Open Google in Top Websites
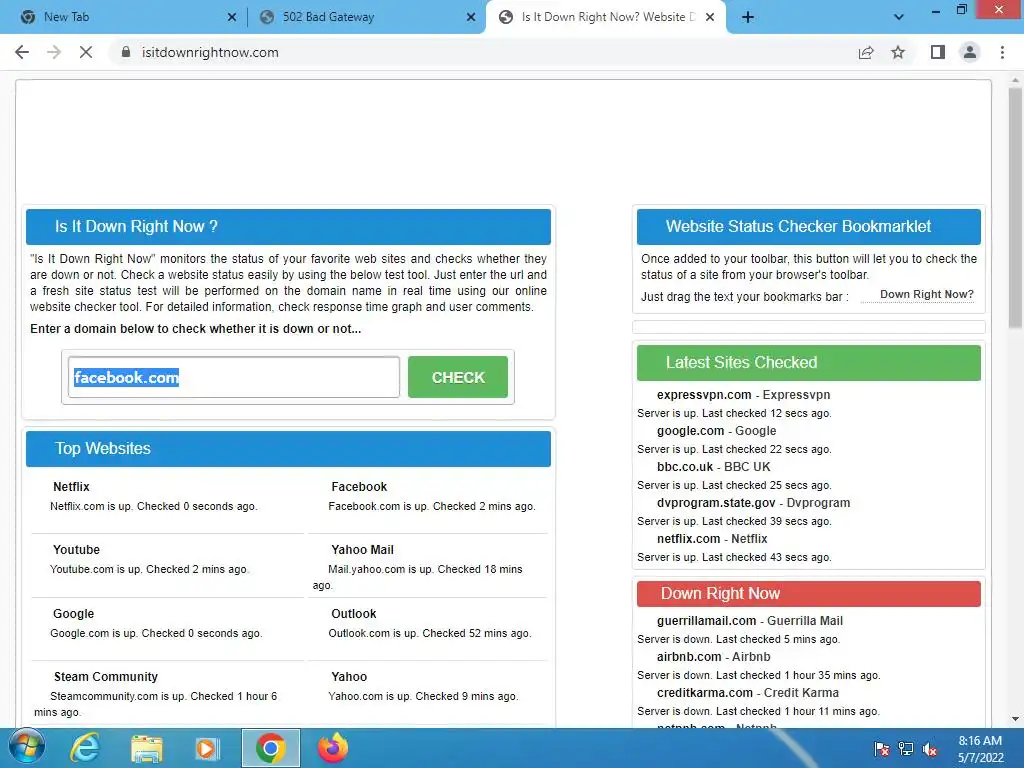This screenshot has width=1024, height=768. (x=74, y=614)
